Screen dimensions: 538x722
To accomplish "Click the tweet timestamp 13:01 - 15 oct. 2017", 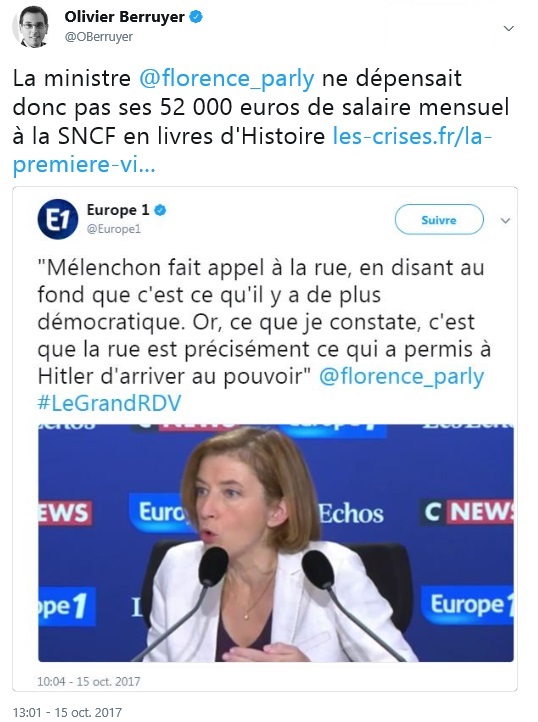I will coord(67,712).
